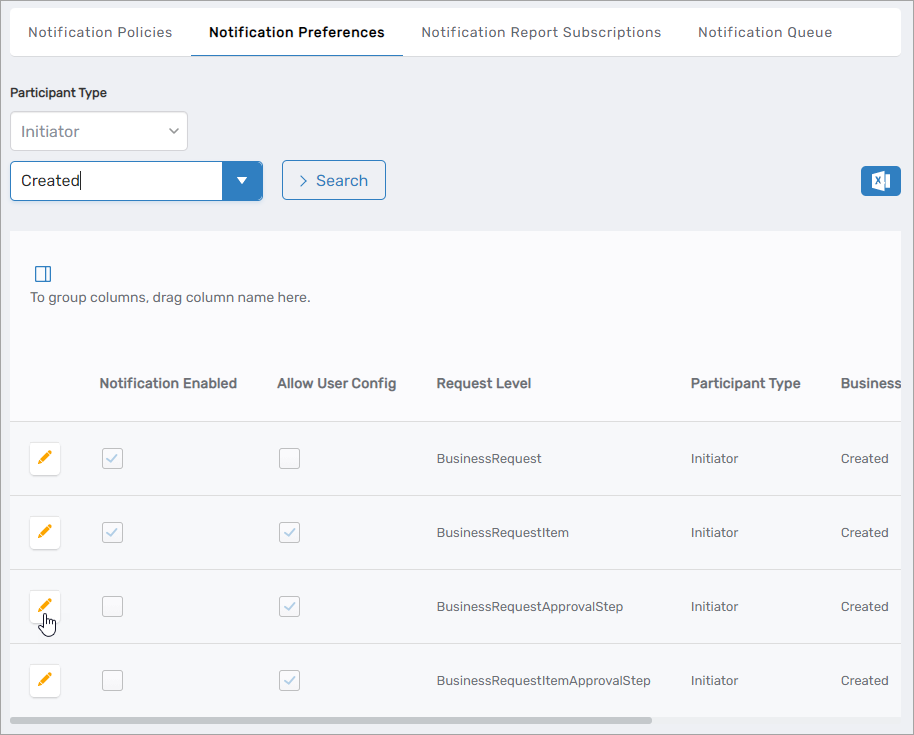
Task: Go to the Notification Queue tab
Action: pos(765,32)
